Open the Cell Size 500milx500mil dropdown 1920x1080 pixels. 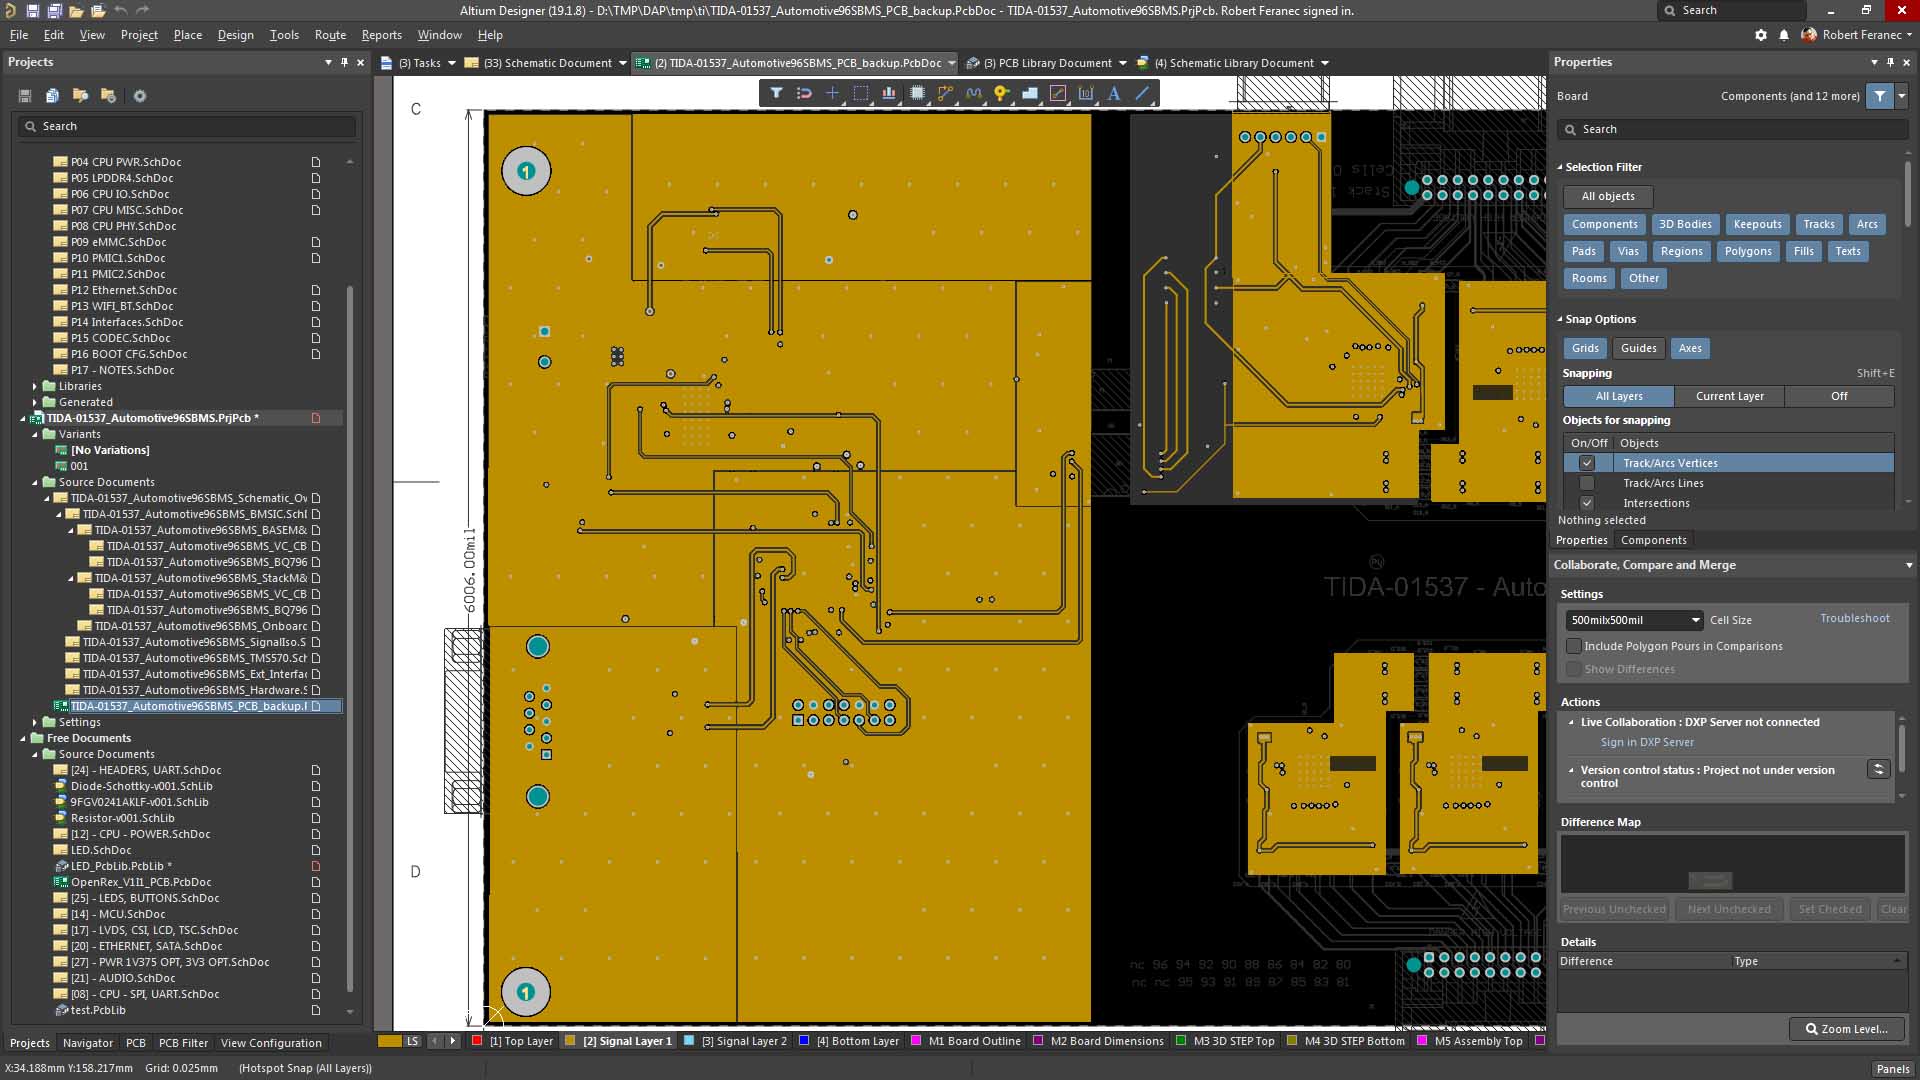click(x=1695, y=620)
